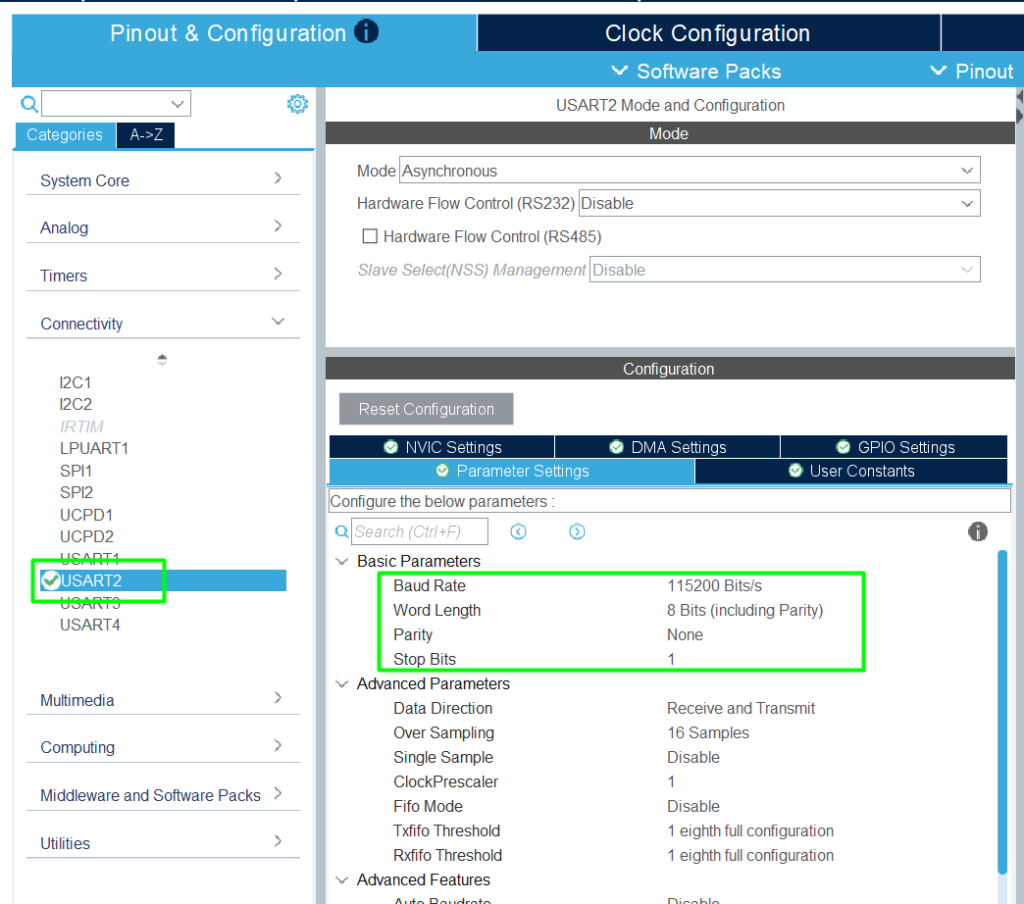Viewport: 1024px width, 904px height.
Task: Click the Reset Configuration button
Action: click(x=426, y=409)
